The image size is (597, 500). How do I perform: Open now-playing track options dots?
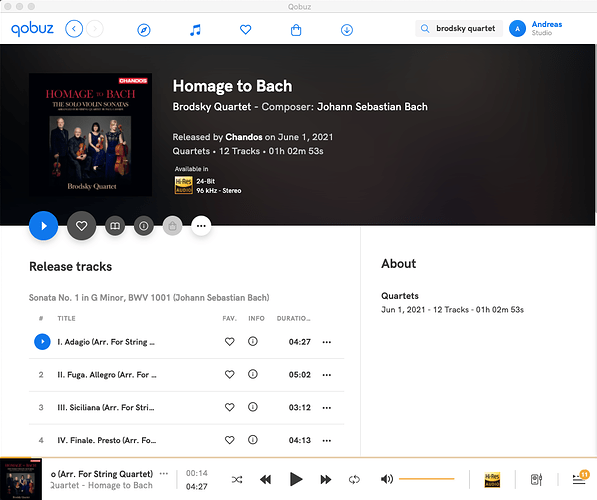click(x=164, y=474)
